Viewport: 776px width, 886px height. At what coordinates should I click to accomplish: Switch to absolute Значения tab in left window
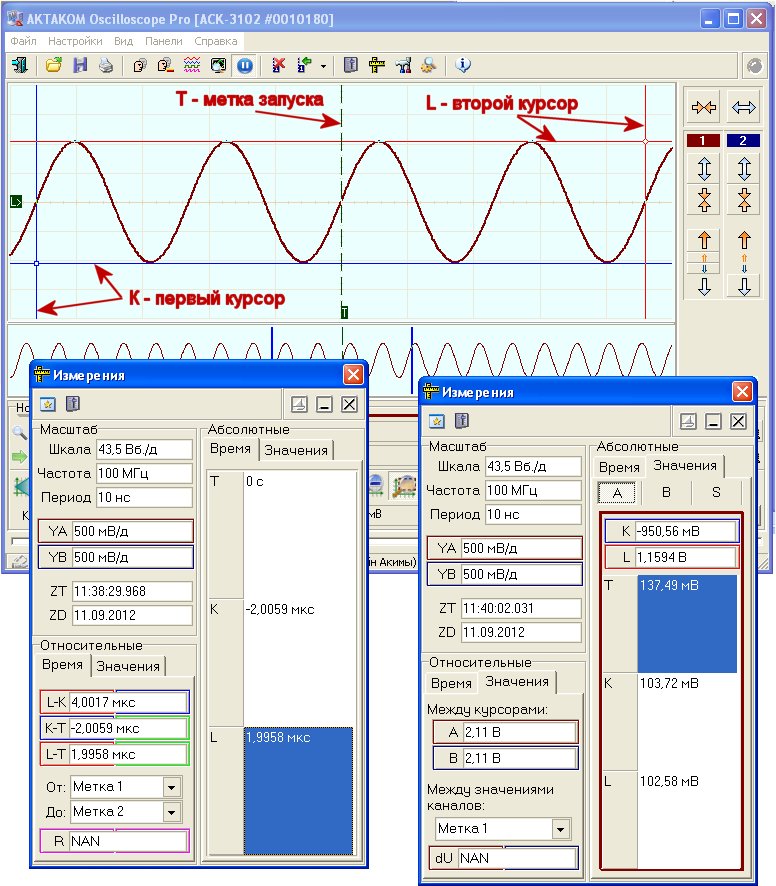click(296, 450)
